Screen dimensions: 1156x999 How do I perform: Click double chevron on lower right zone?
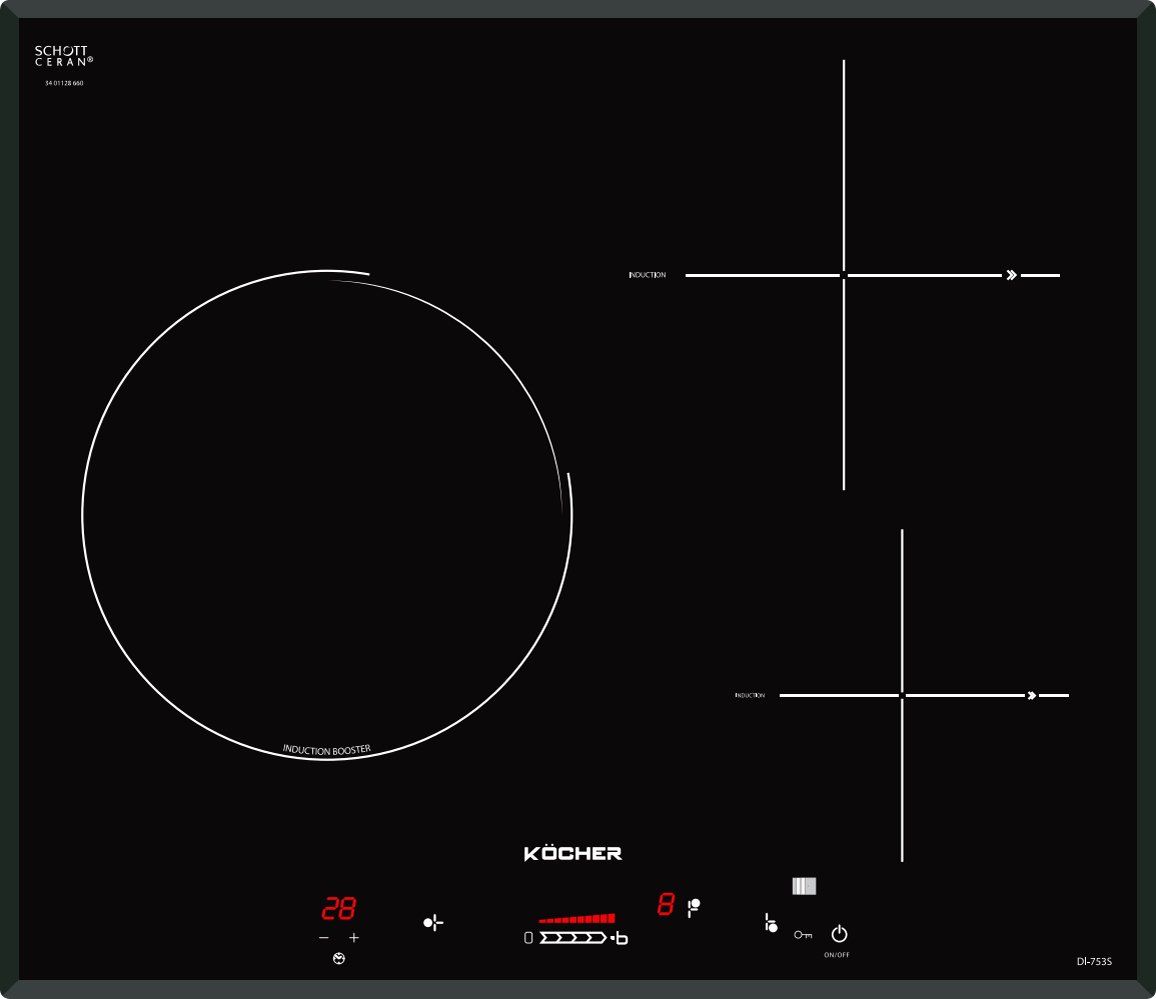pyautogui.click(x=1031, y=695)
